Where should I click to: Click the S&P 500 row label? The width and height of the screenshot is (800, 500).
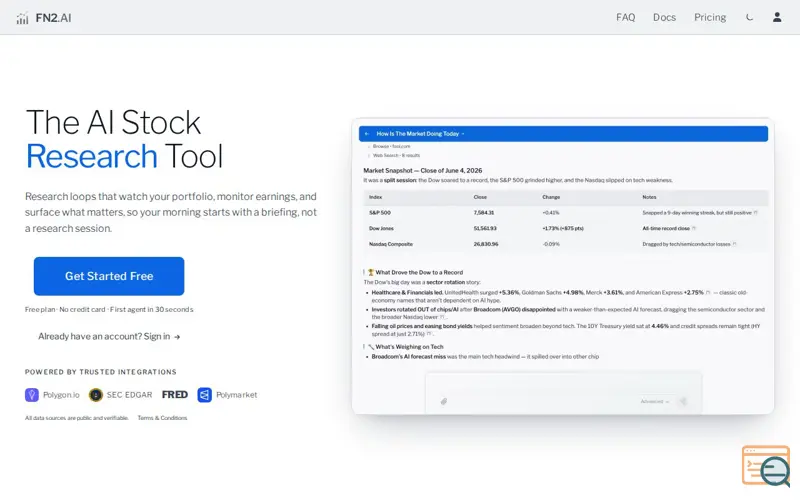click(x=380, y=213)
